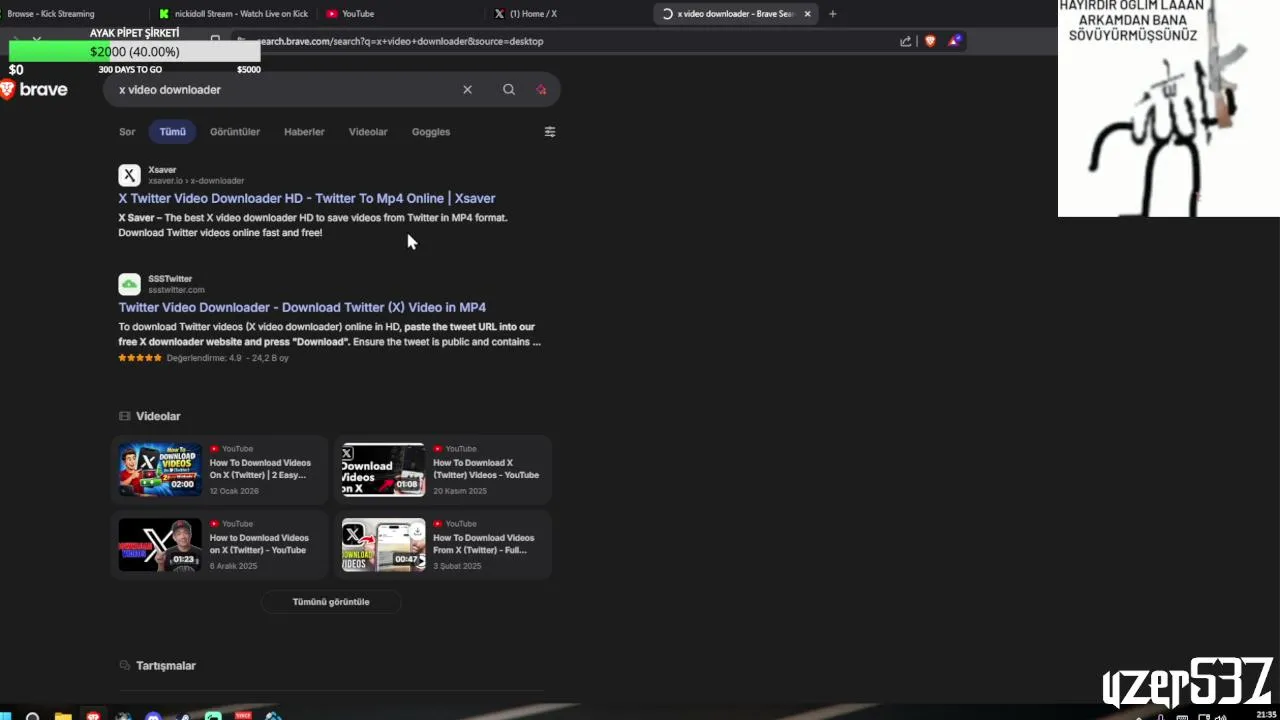Open Twitter Video Downloader SSSTwitter result
Viewport: 1280px width, 720px height.
[302, 307]
